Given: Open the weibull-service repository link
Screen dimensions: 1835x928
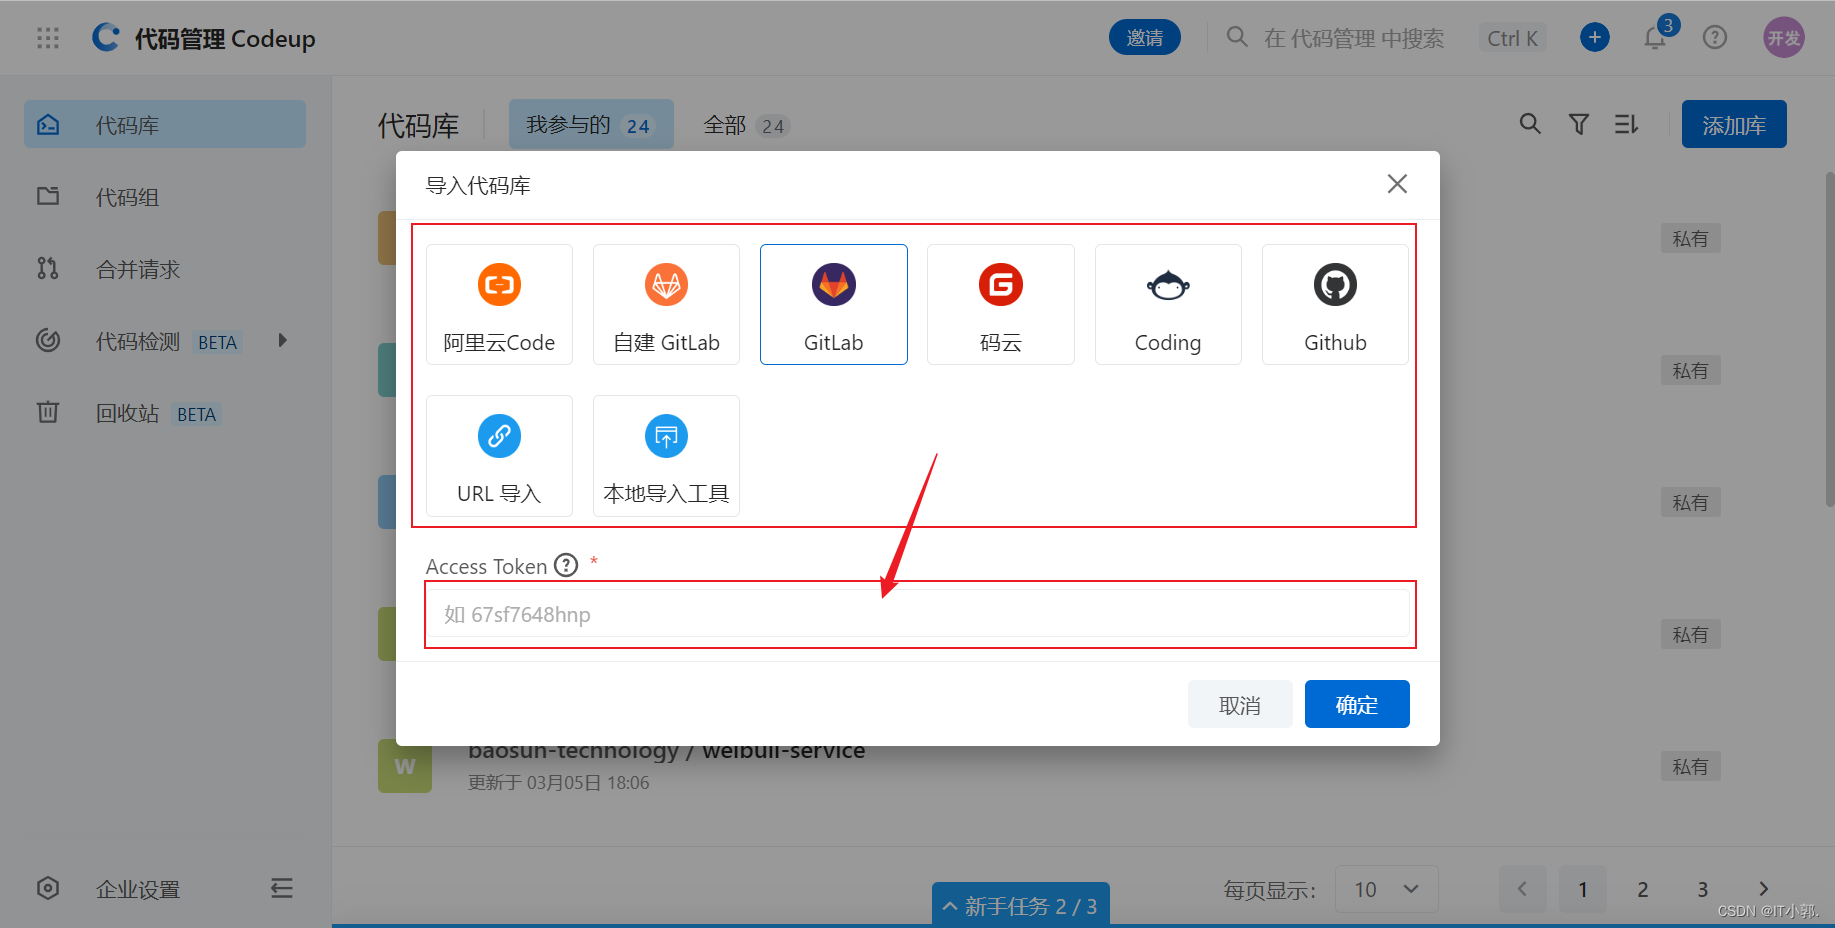Looking at the screenshot, I should tap(666, 752).
